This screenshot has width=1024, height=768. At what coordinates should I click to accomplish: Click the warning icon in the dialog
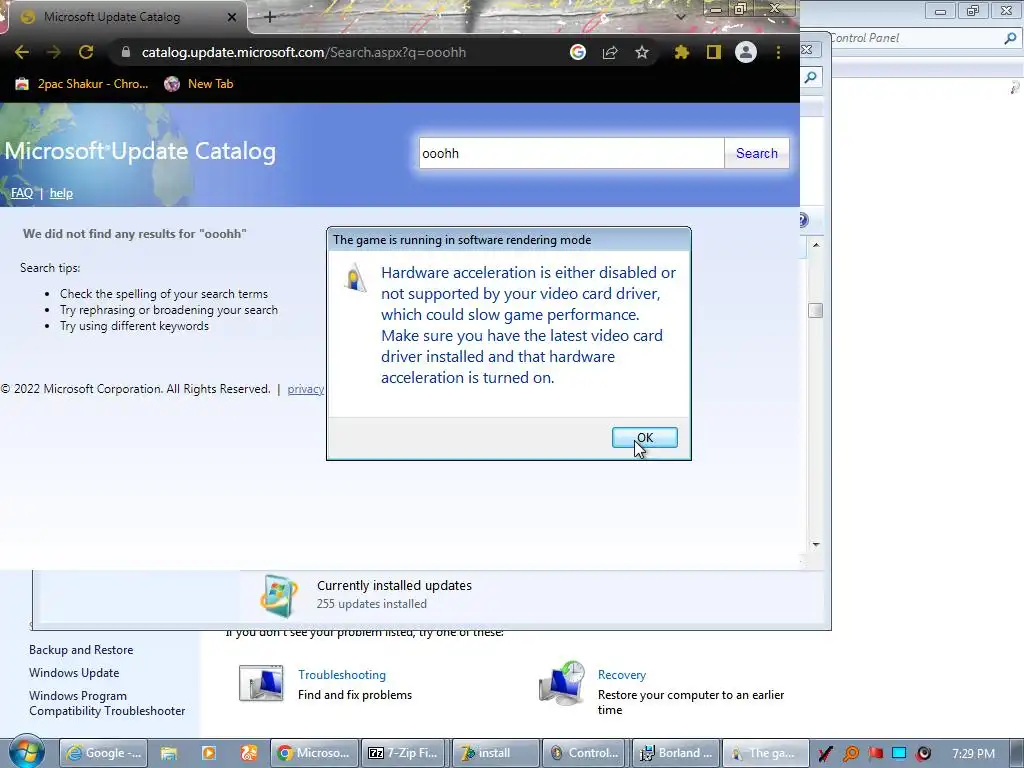tap(355, 277)
